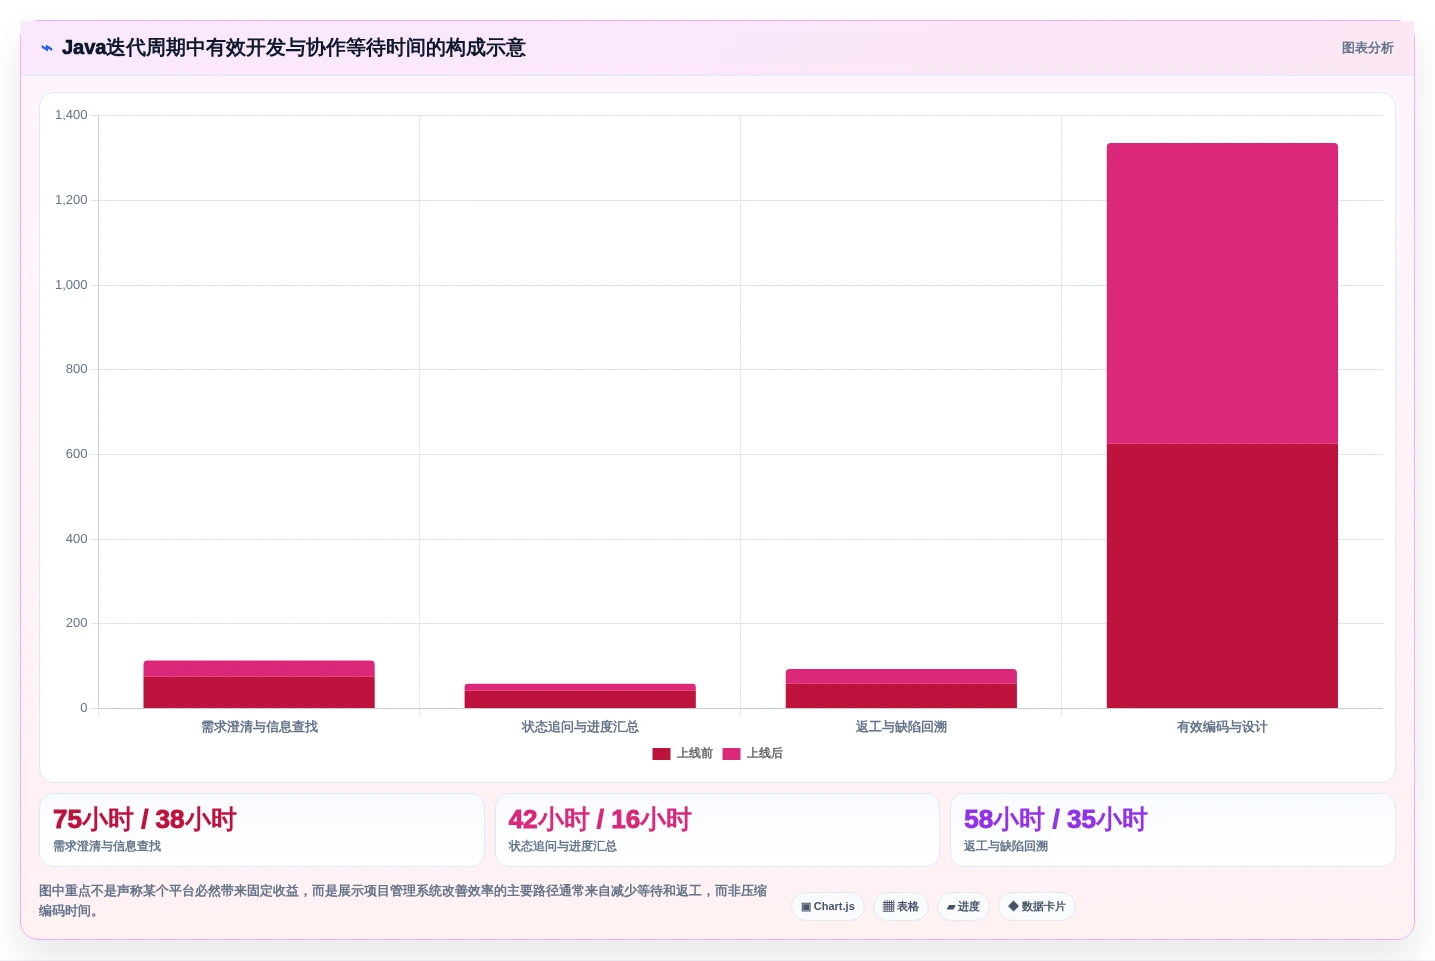Click the blue lightning icon beside the title
The image size is (1435, 961).
tap(47, 48)
